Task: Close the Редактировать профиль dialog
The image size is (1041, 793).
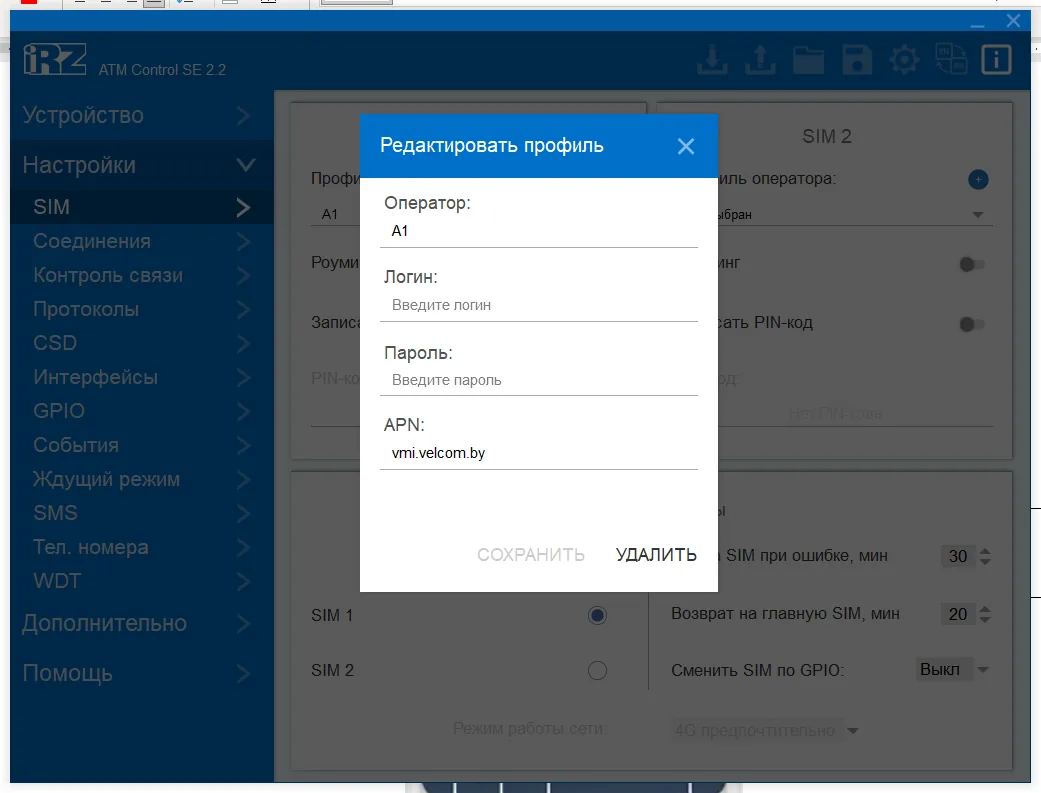Action: click(x=686, y=146)
